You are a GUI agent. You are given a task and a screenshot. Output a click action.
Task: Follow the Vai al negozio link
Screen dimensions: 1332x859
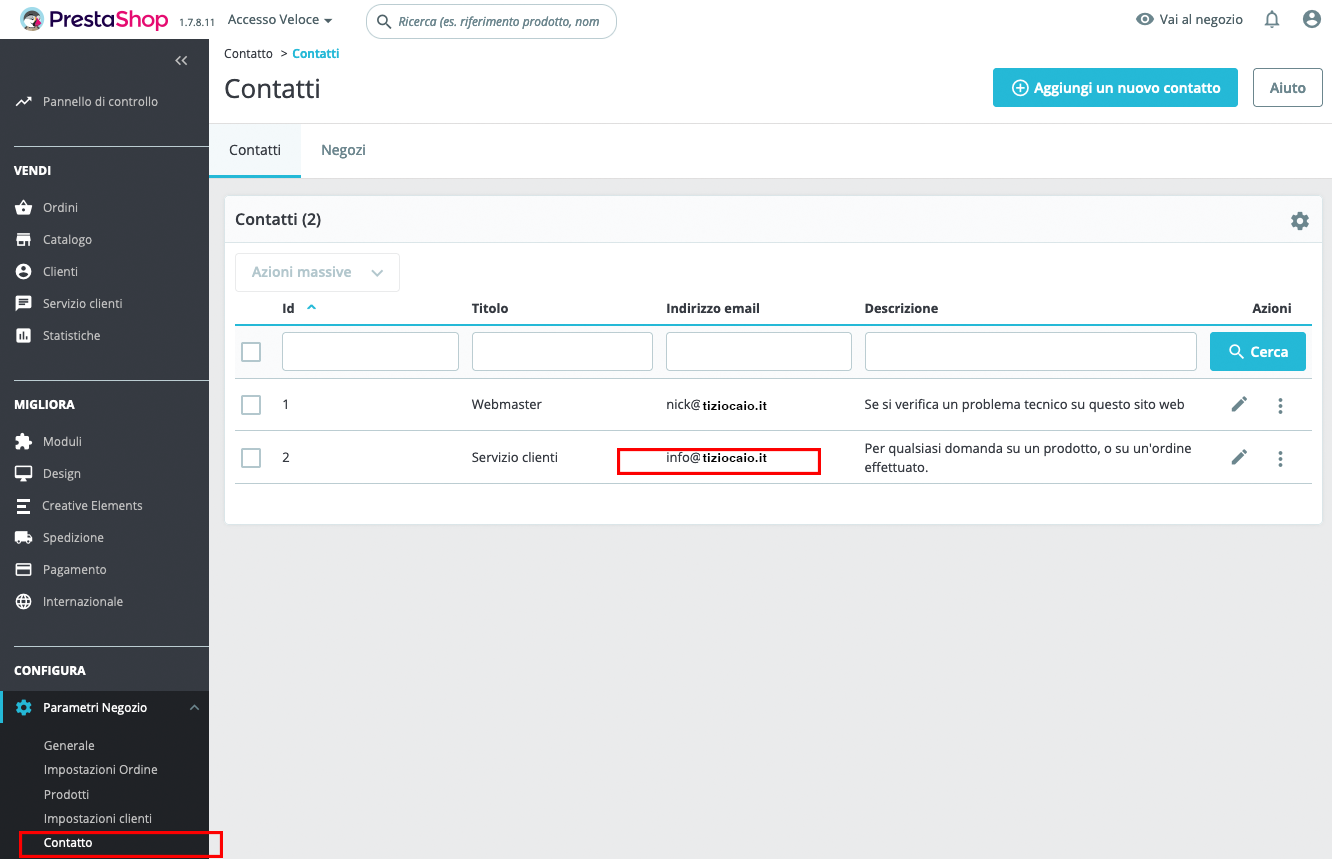[1190, 19]
